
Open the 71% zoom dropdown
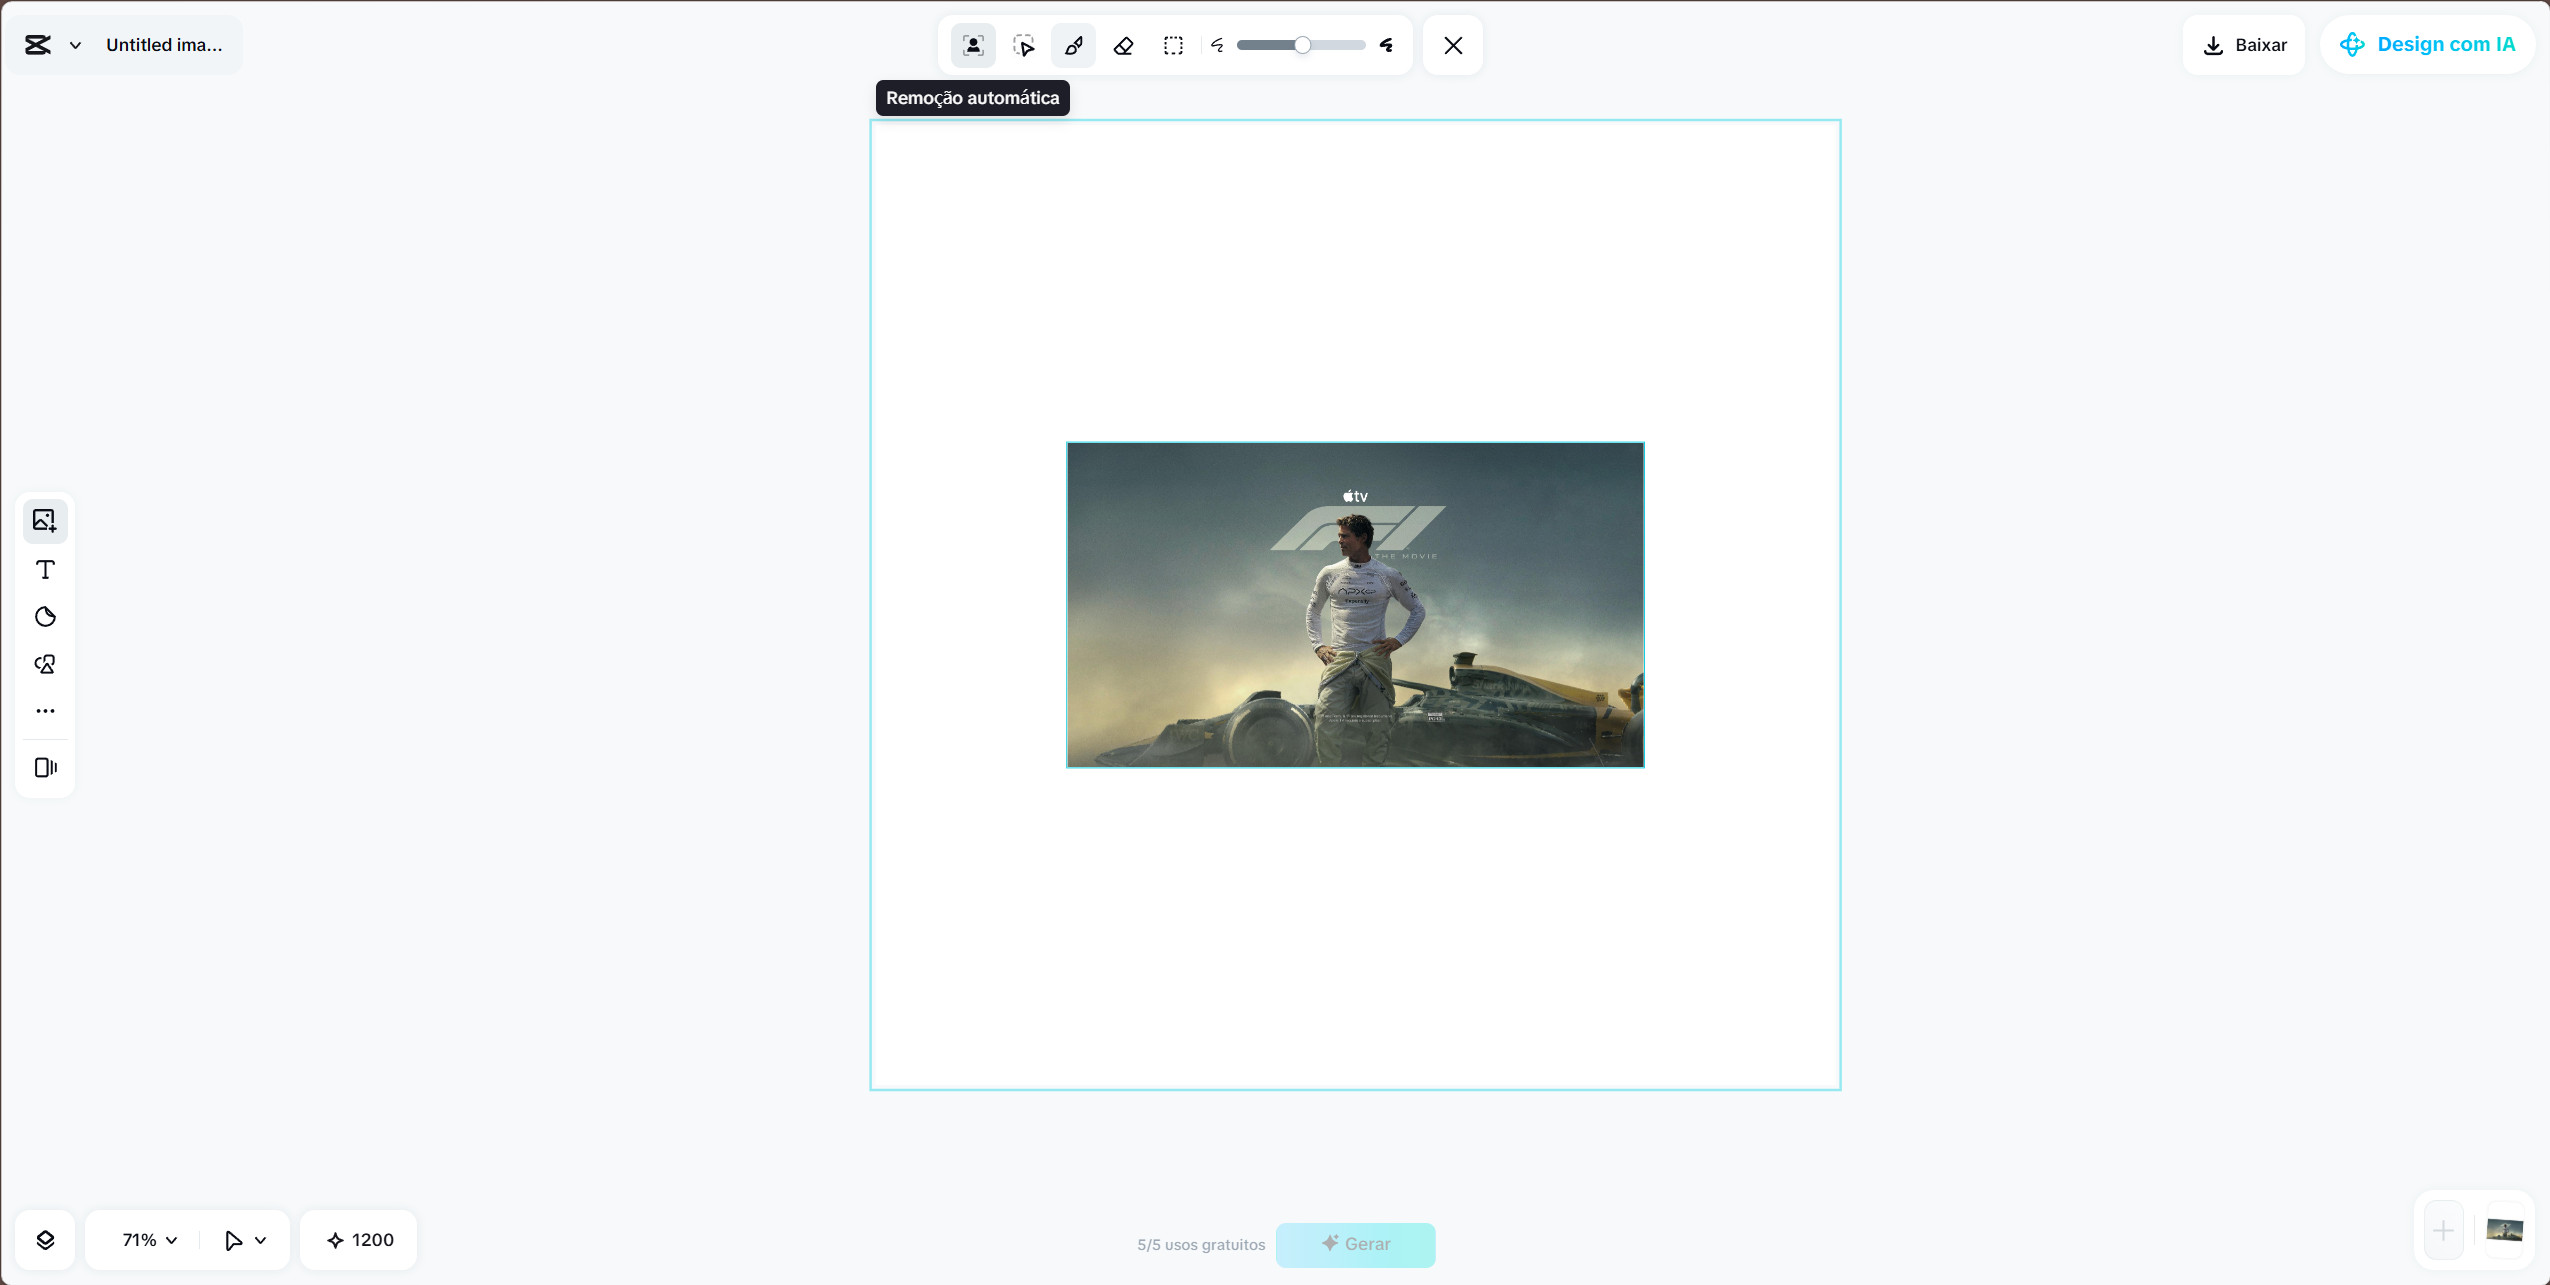(149, 1240)
